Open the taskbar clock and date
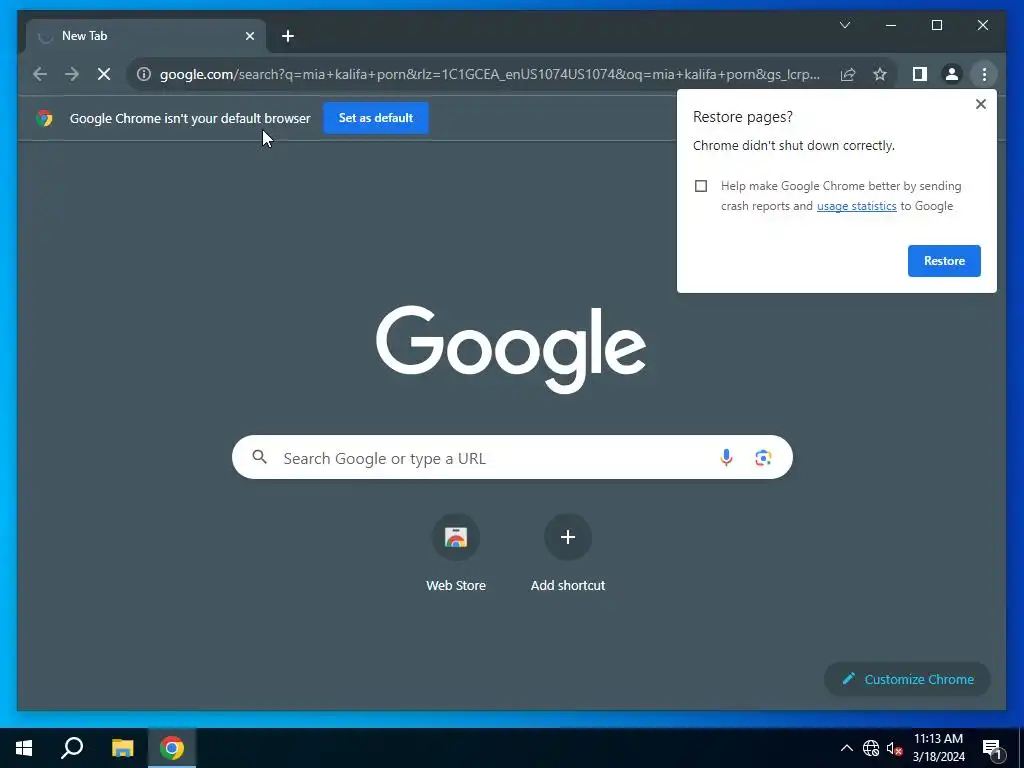 click(x=938, y=748)
